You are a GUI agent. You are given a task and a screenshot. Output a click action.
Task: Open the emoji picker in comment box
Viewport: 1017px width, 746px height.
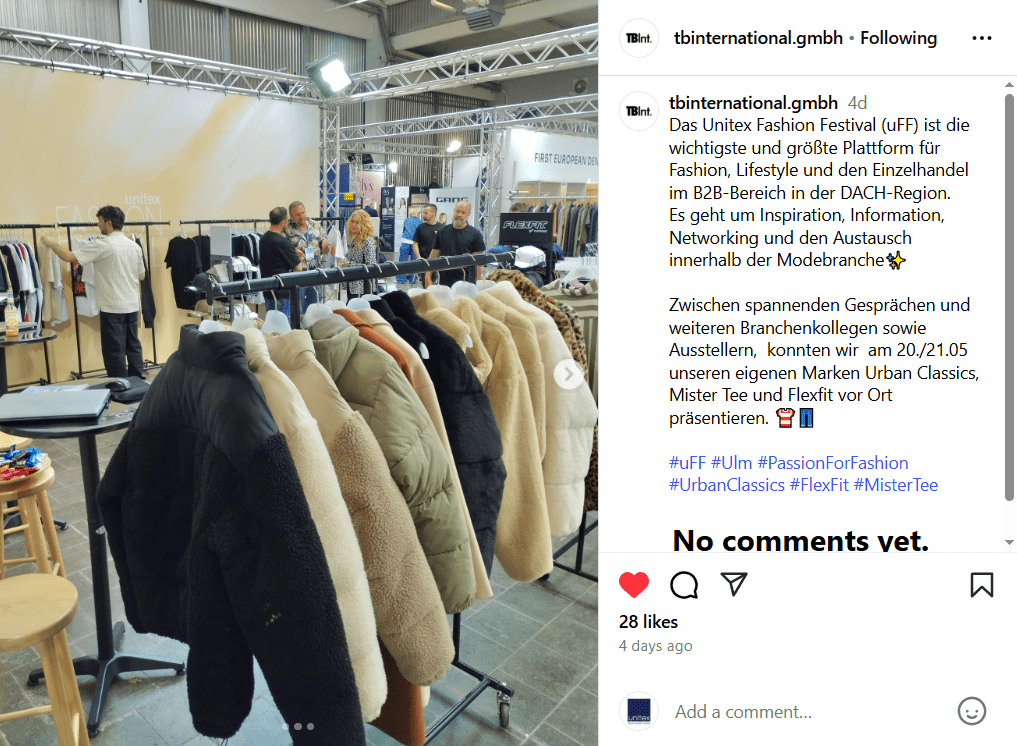(972, 711)
